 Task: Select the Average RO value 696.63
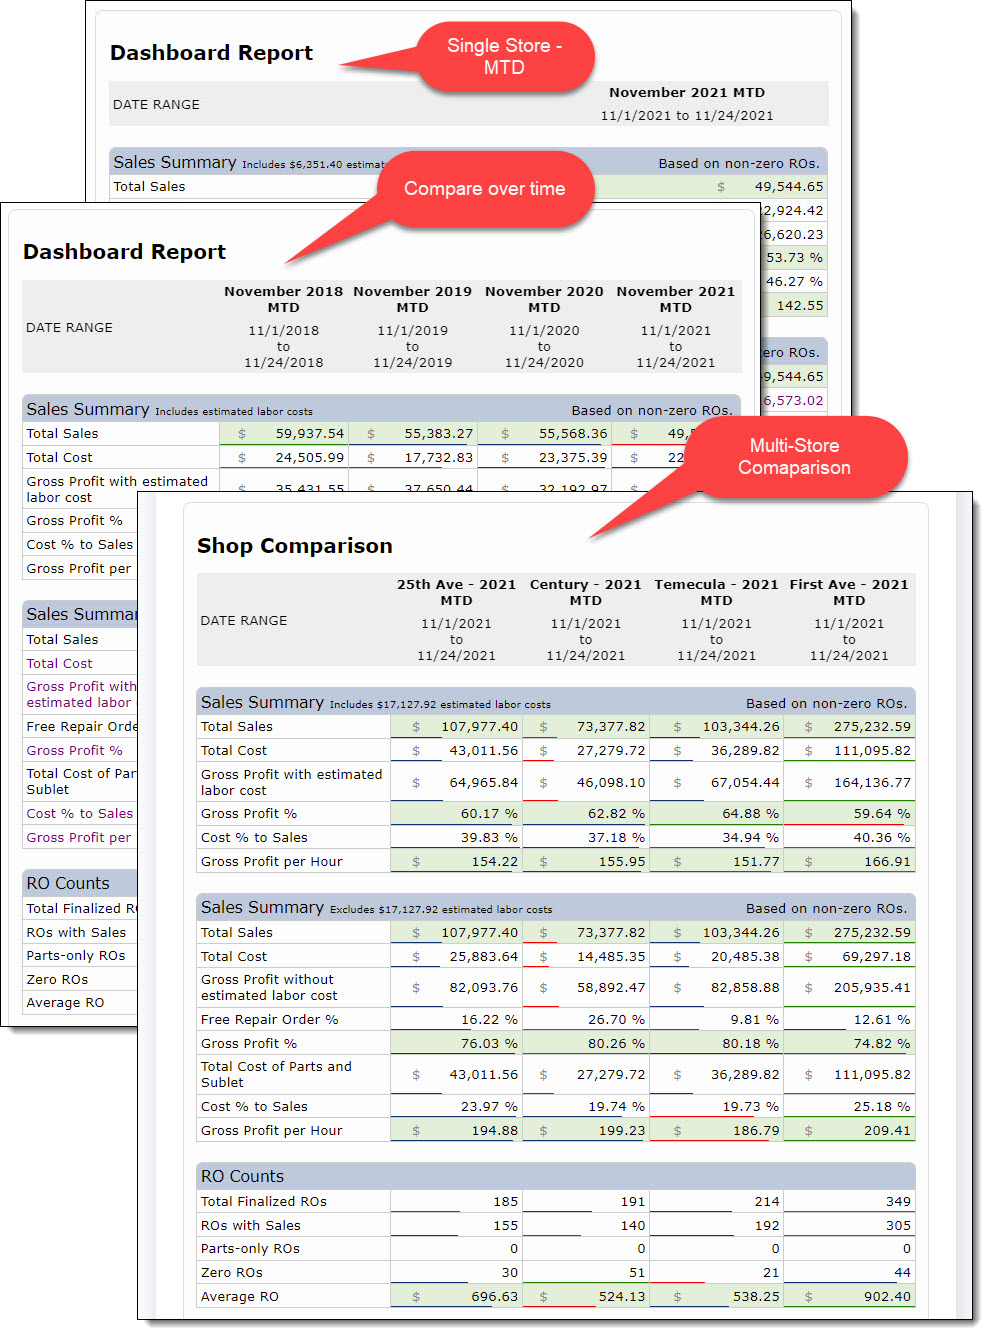coord(495,1297)
